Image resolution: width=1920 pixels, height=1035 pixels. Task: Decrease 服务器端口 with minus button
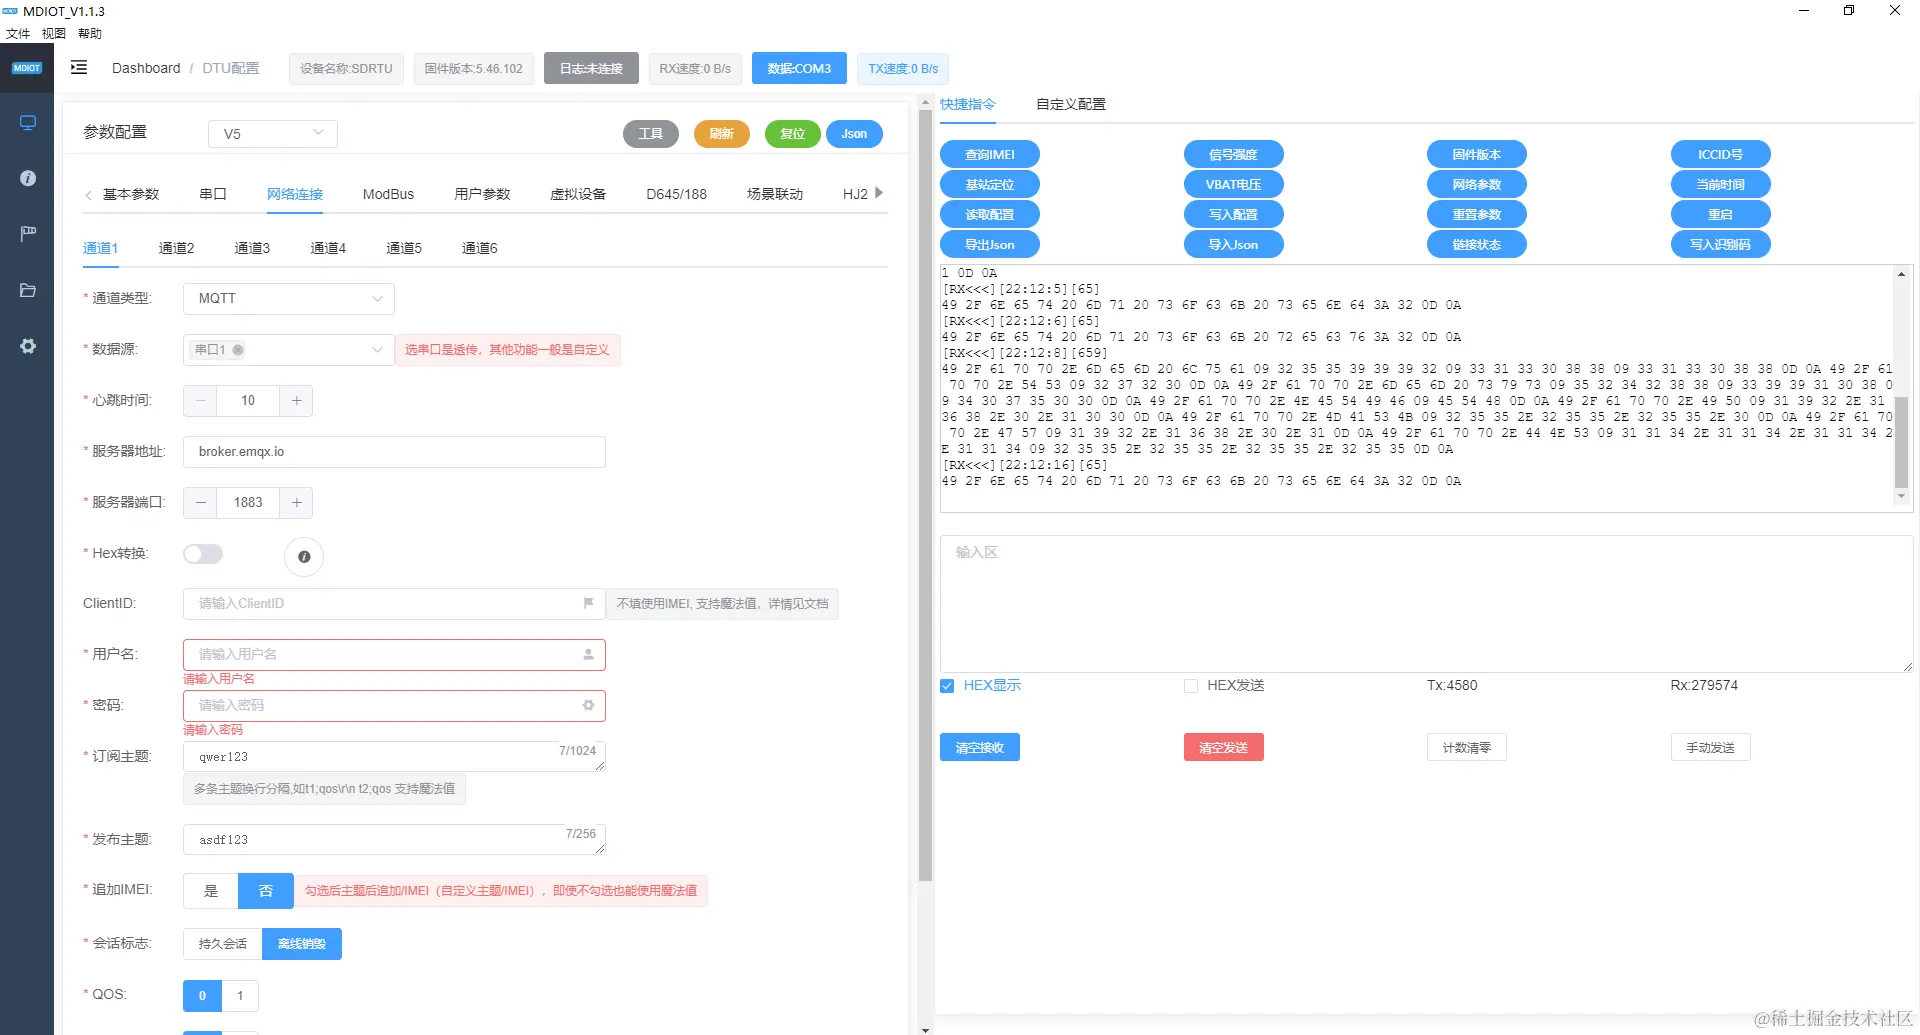click(201, 502)
